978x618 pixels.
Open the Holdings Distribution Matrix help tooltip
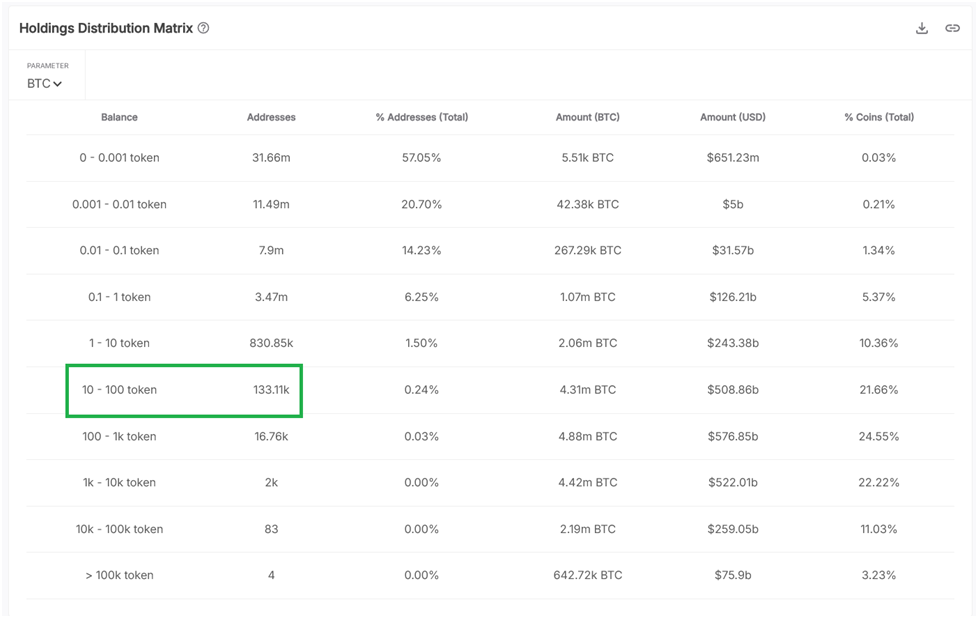[205, 28]
